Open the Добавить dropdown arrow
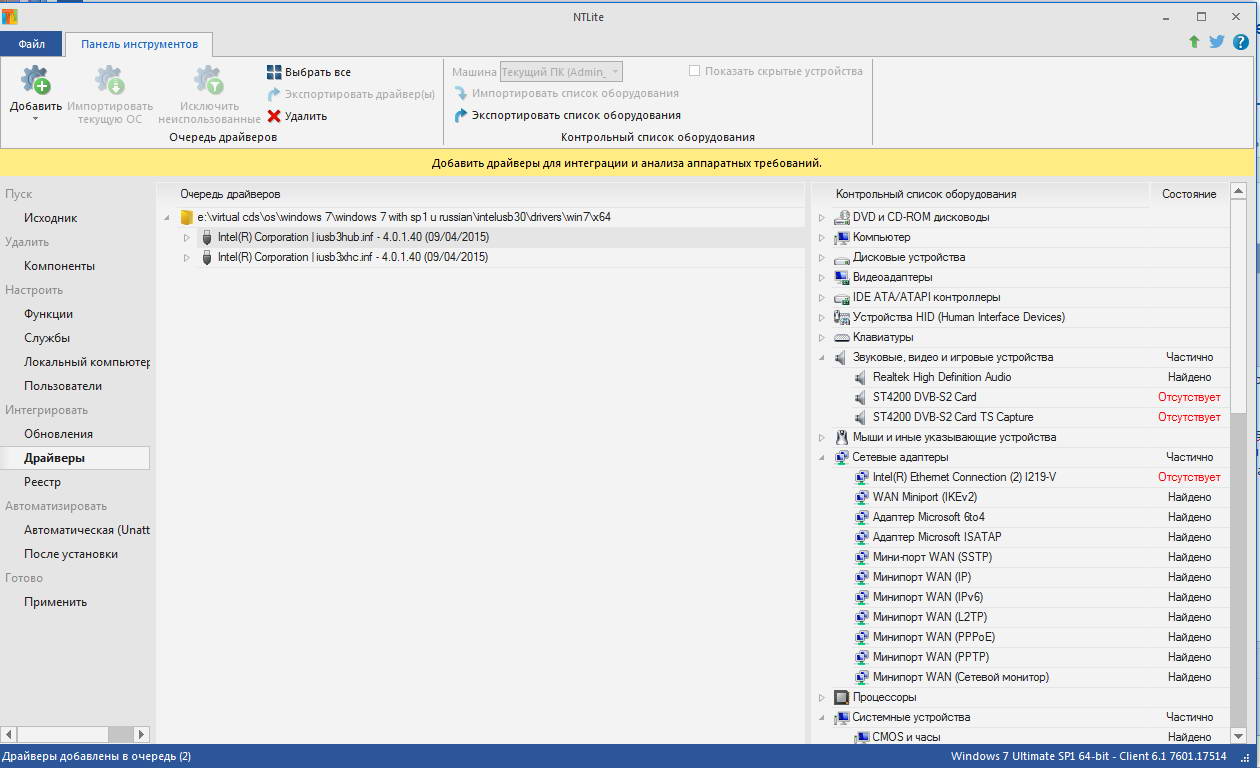The height and width of the screenshot is (768, 1260). (x=36, y=119)
